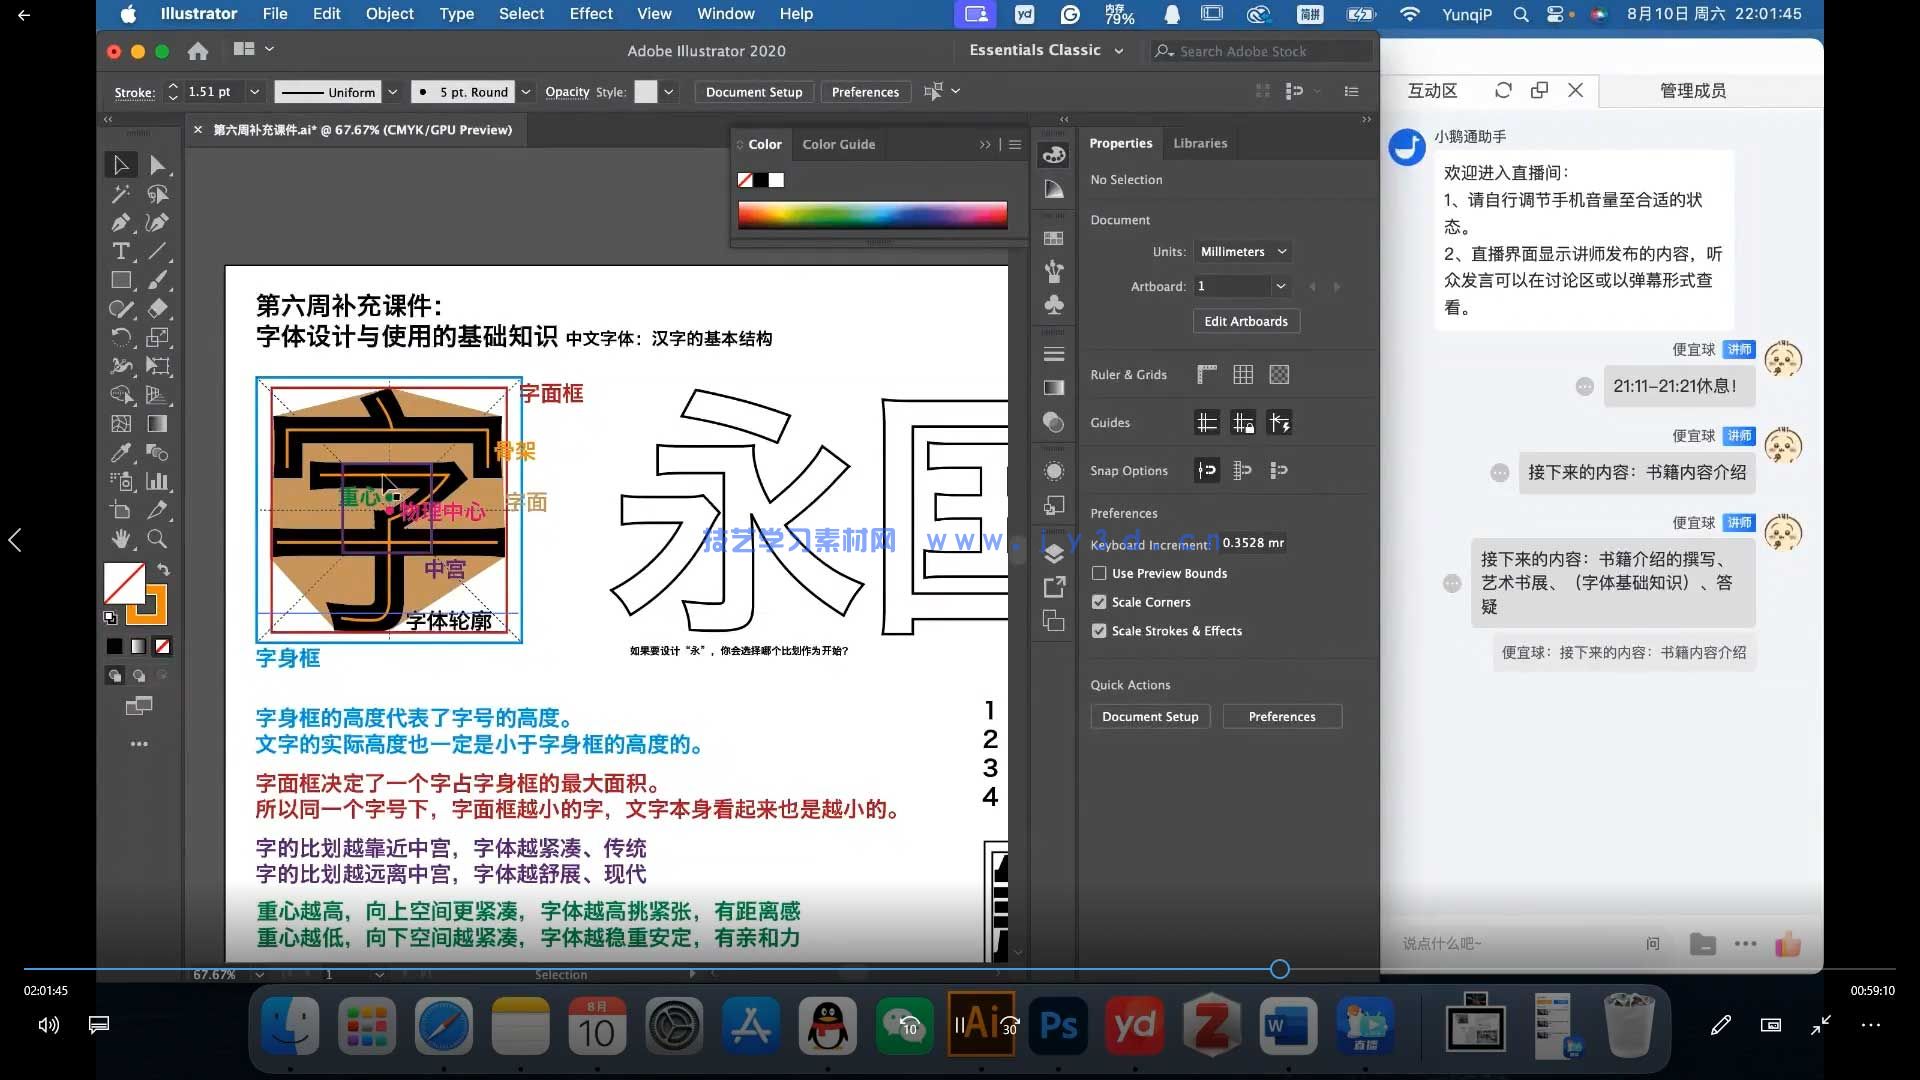Select the Rectangle tool

[121, 280]
